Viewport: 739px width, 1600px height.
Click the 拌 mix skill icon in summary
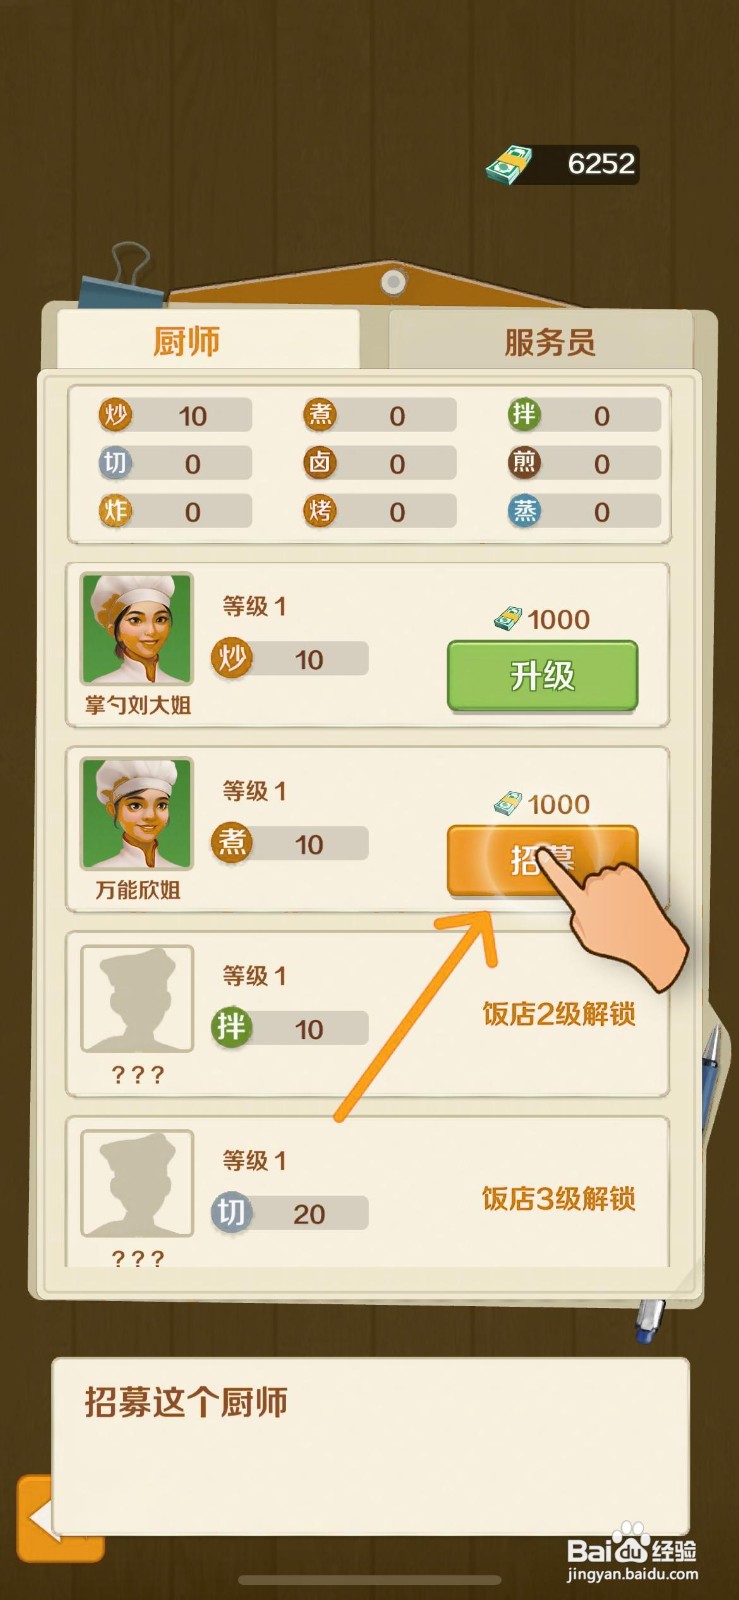pos(524,414)
